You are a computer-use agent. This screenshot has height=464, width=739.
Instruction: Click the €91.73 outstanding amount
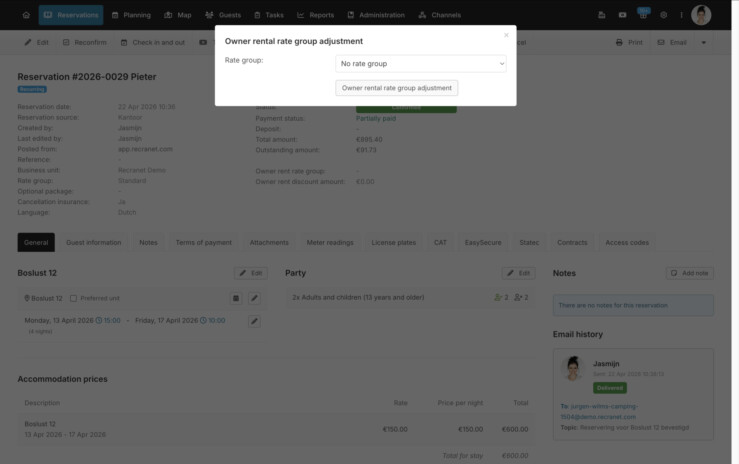click(x=366, y=150)
